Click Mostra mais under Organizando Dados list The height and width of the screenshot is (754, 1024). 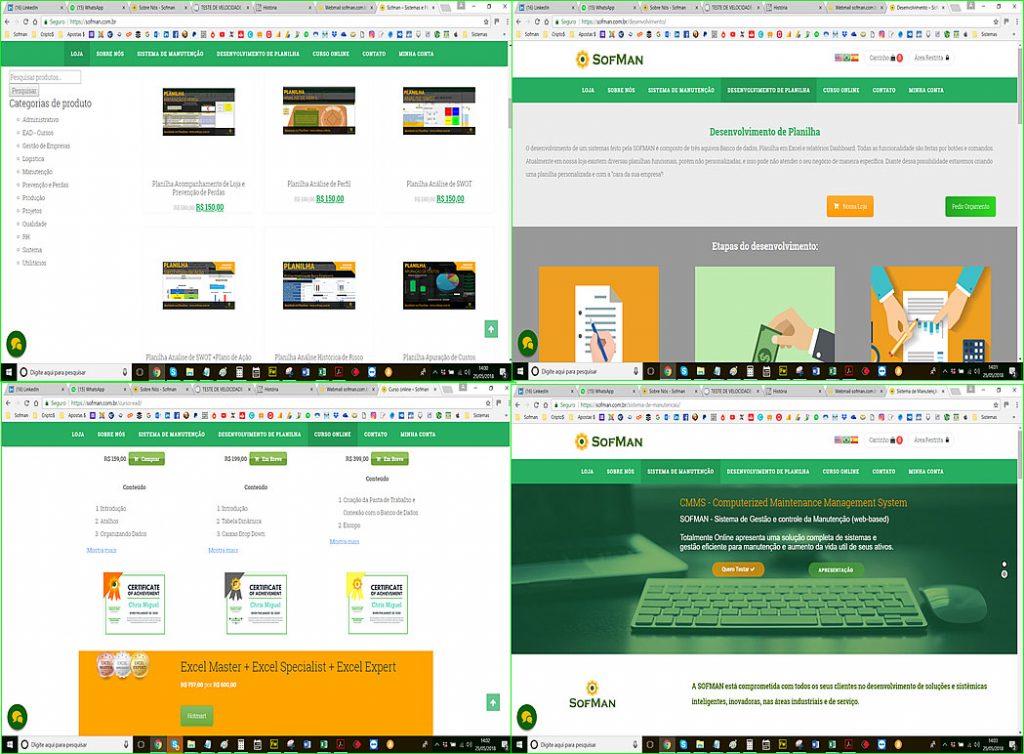pos(101,550)
